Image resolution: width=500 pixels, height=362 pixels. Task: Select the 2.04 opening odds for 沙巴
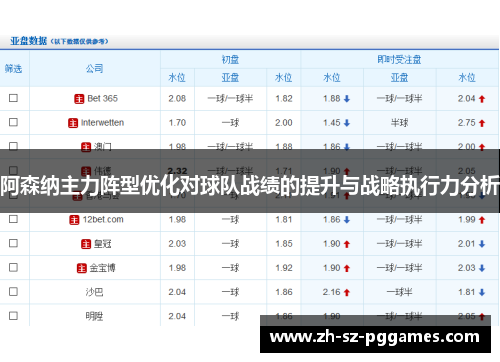pyautogui.click(x=177, y=292)
